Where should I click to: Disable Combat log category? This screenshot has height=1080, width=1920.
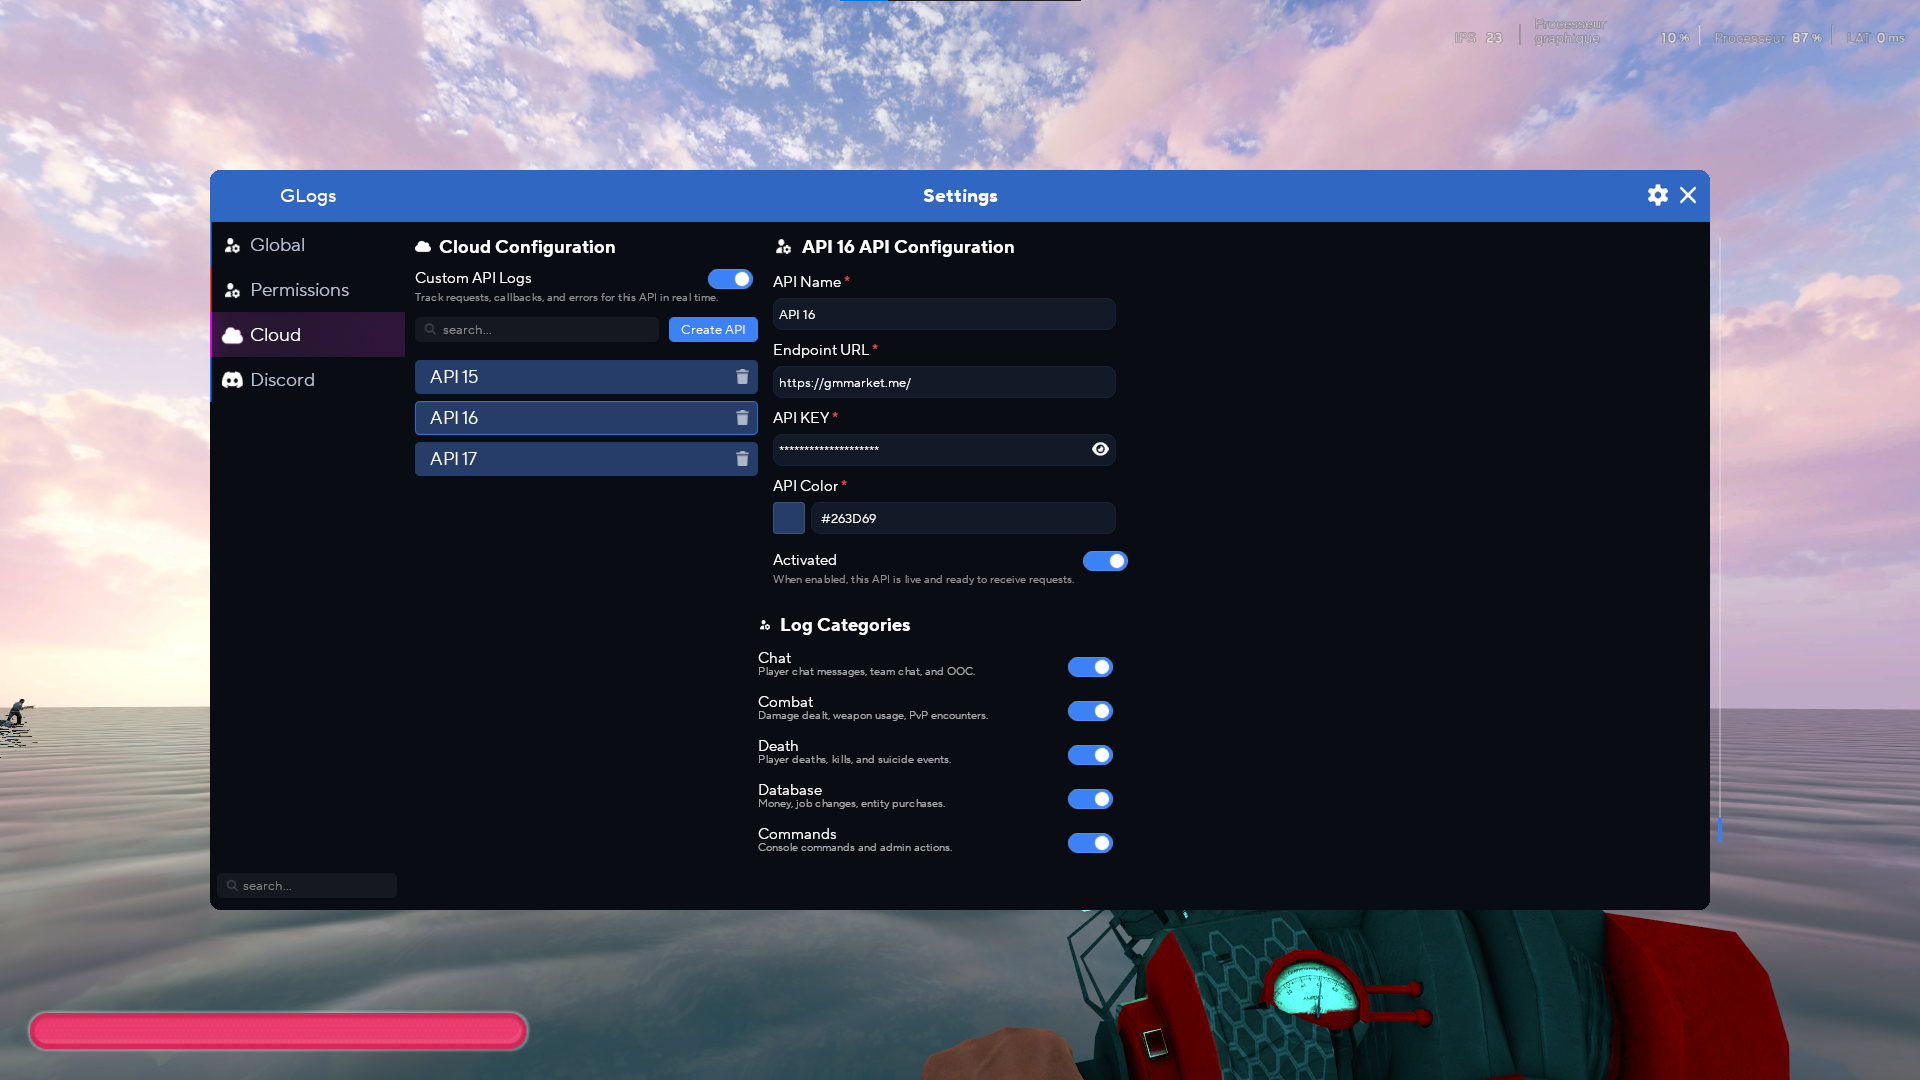pyautogui.click(x=1090, y=711)
